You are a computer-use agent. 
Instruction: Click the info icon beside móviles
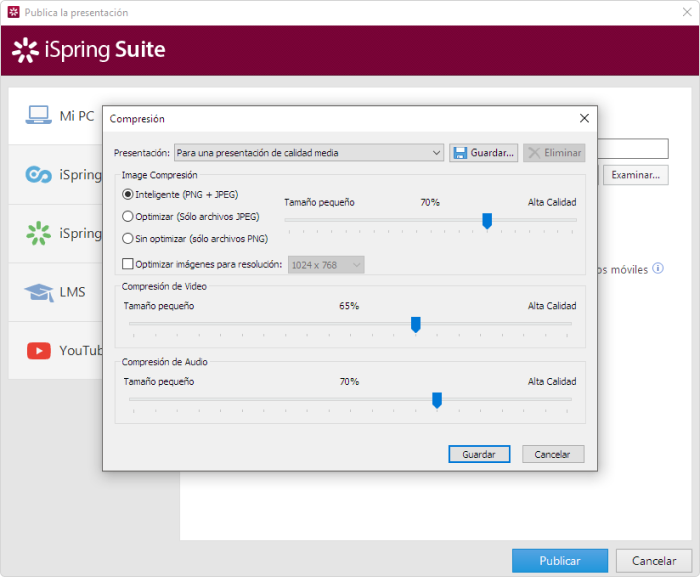pyautogui.click(x=658, y=268)
